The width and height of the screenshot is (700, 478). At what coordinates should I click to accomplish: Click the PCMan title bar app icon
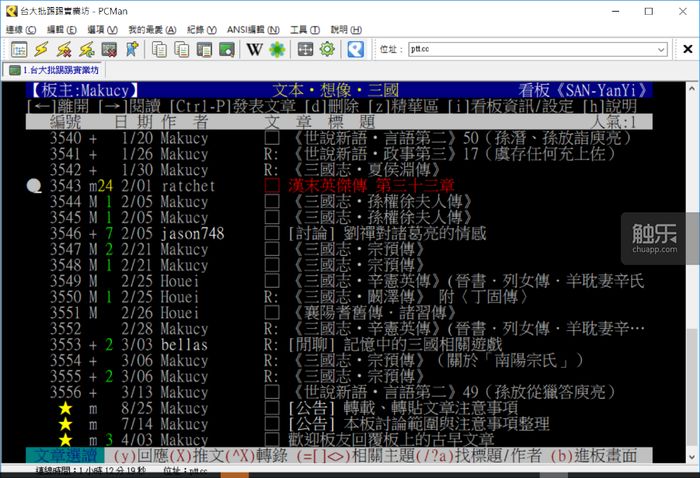coord(11,11)
